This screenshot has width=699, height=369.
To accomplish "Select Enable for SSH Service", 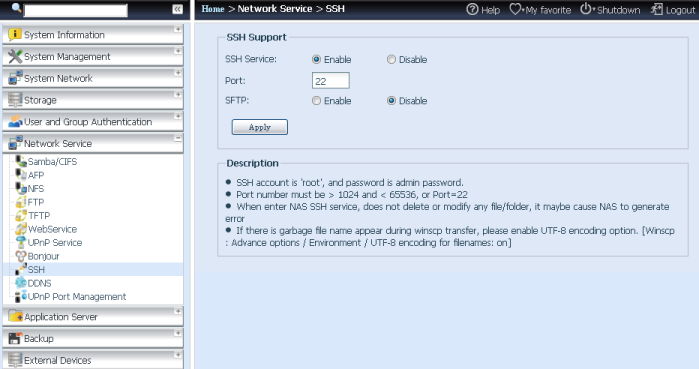I will [316, 59].
